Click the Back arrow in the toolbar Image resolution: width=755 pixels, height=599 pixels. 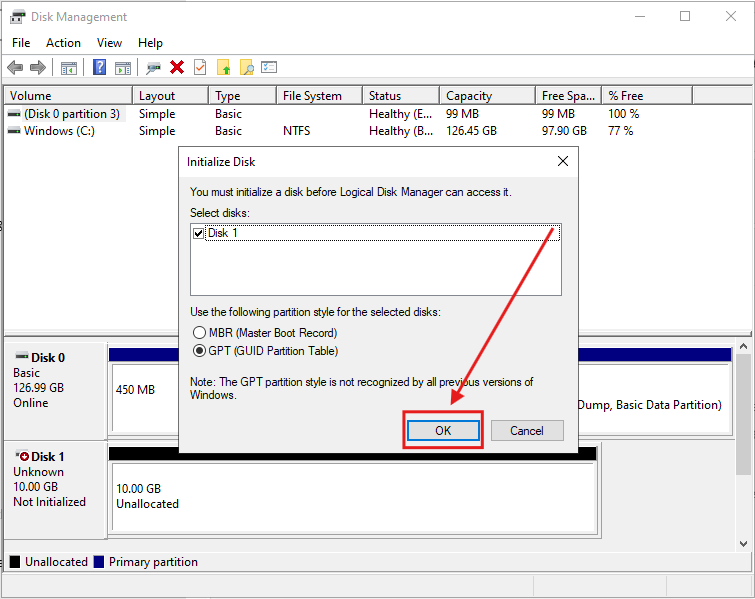(x=15, y=67)
